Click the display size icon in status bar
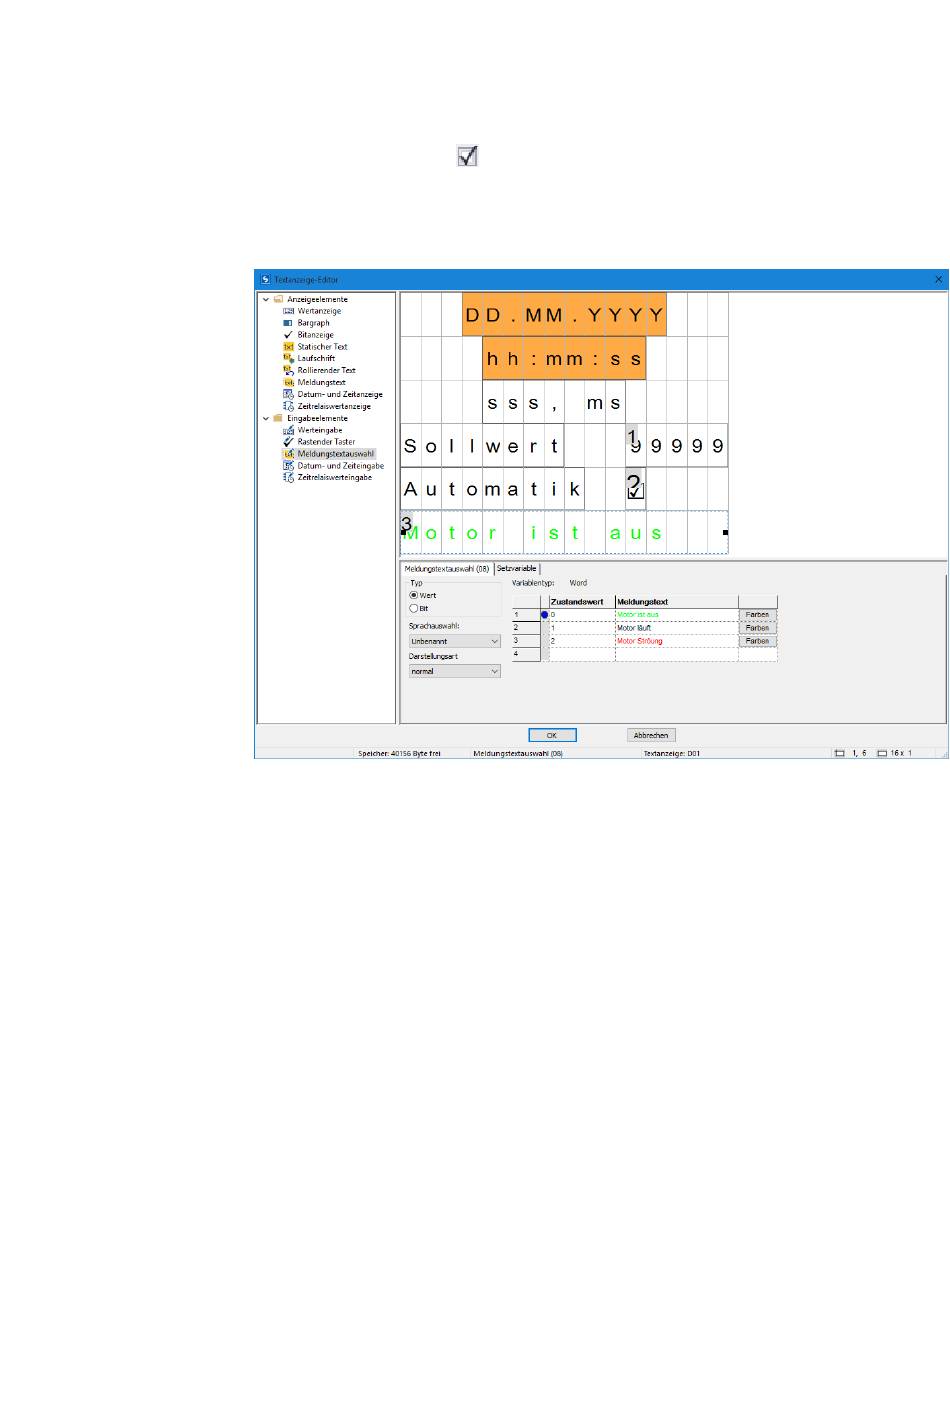This screenshot has width=950, height=1408. click(882, 753)
